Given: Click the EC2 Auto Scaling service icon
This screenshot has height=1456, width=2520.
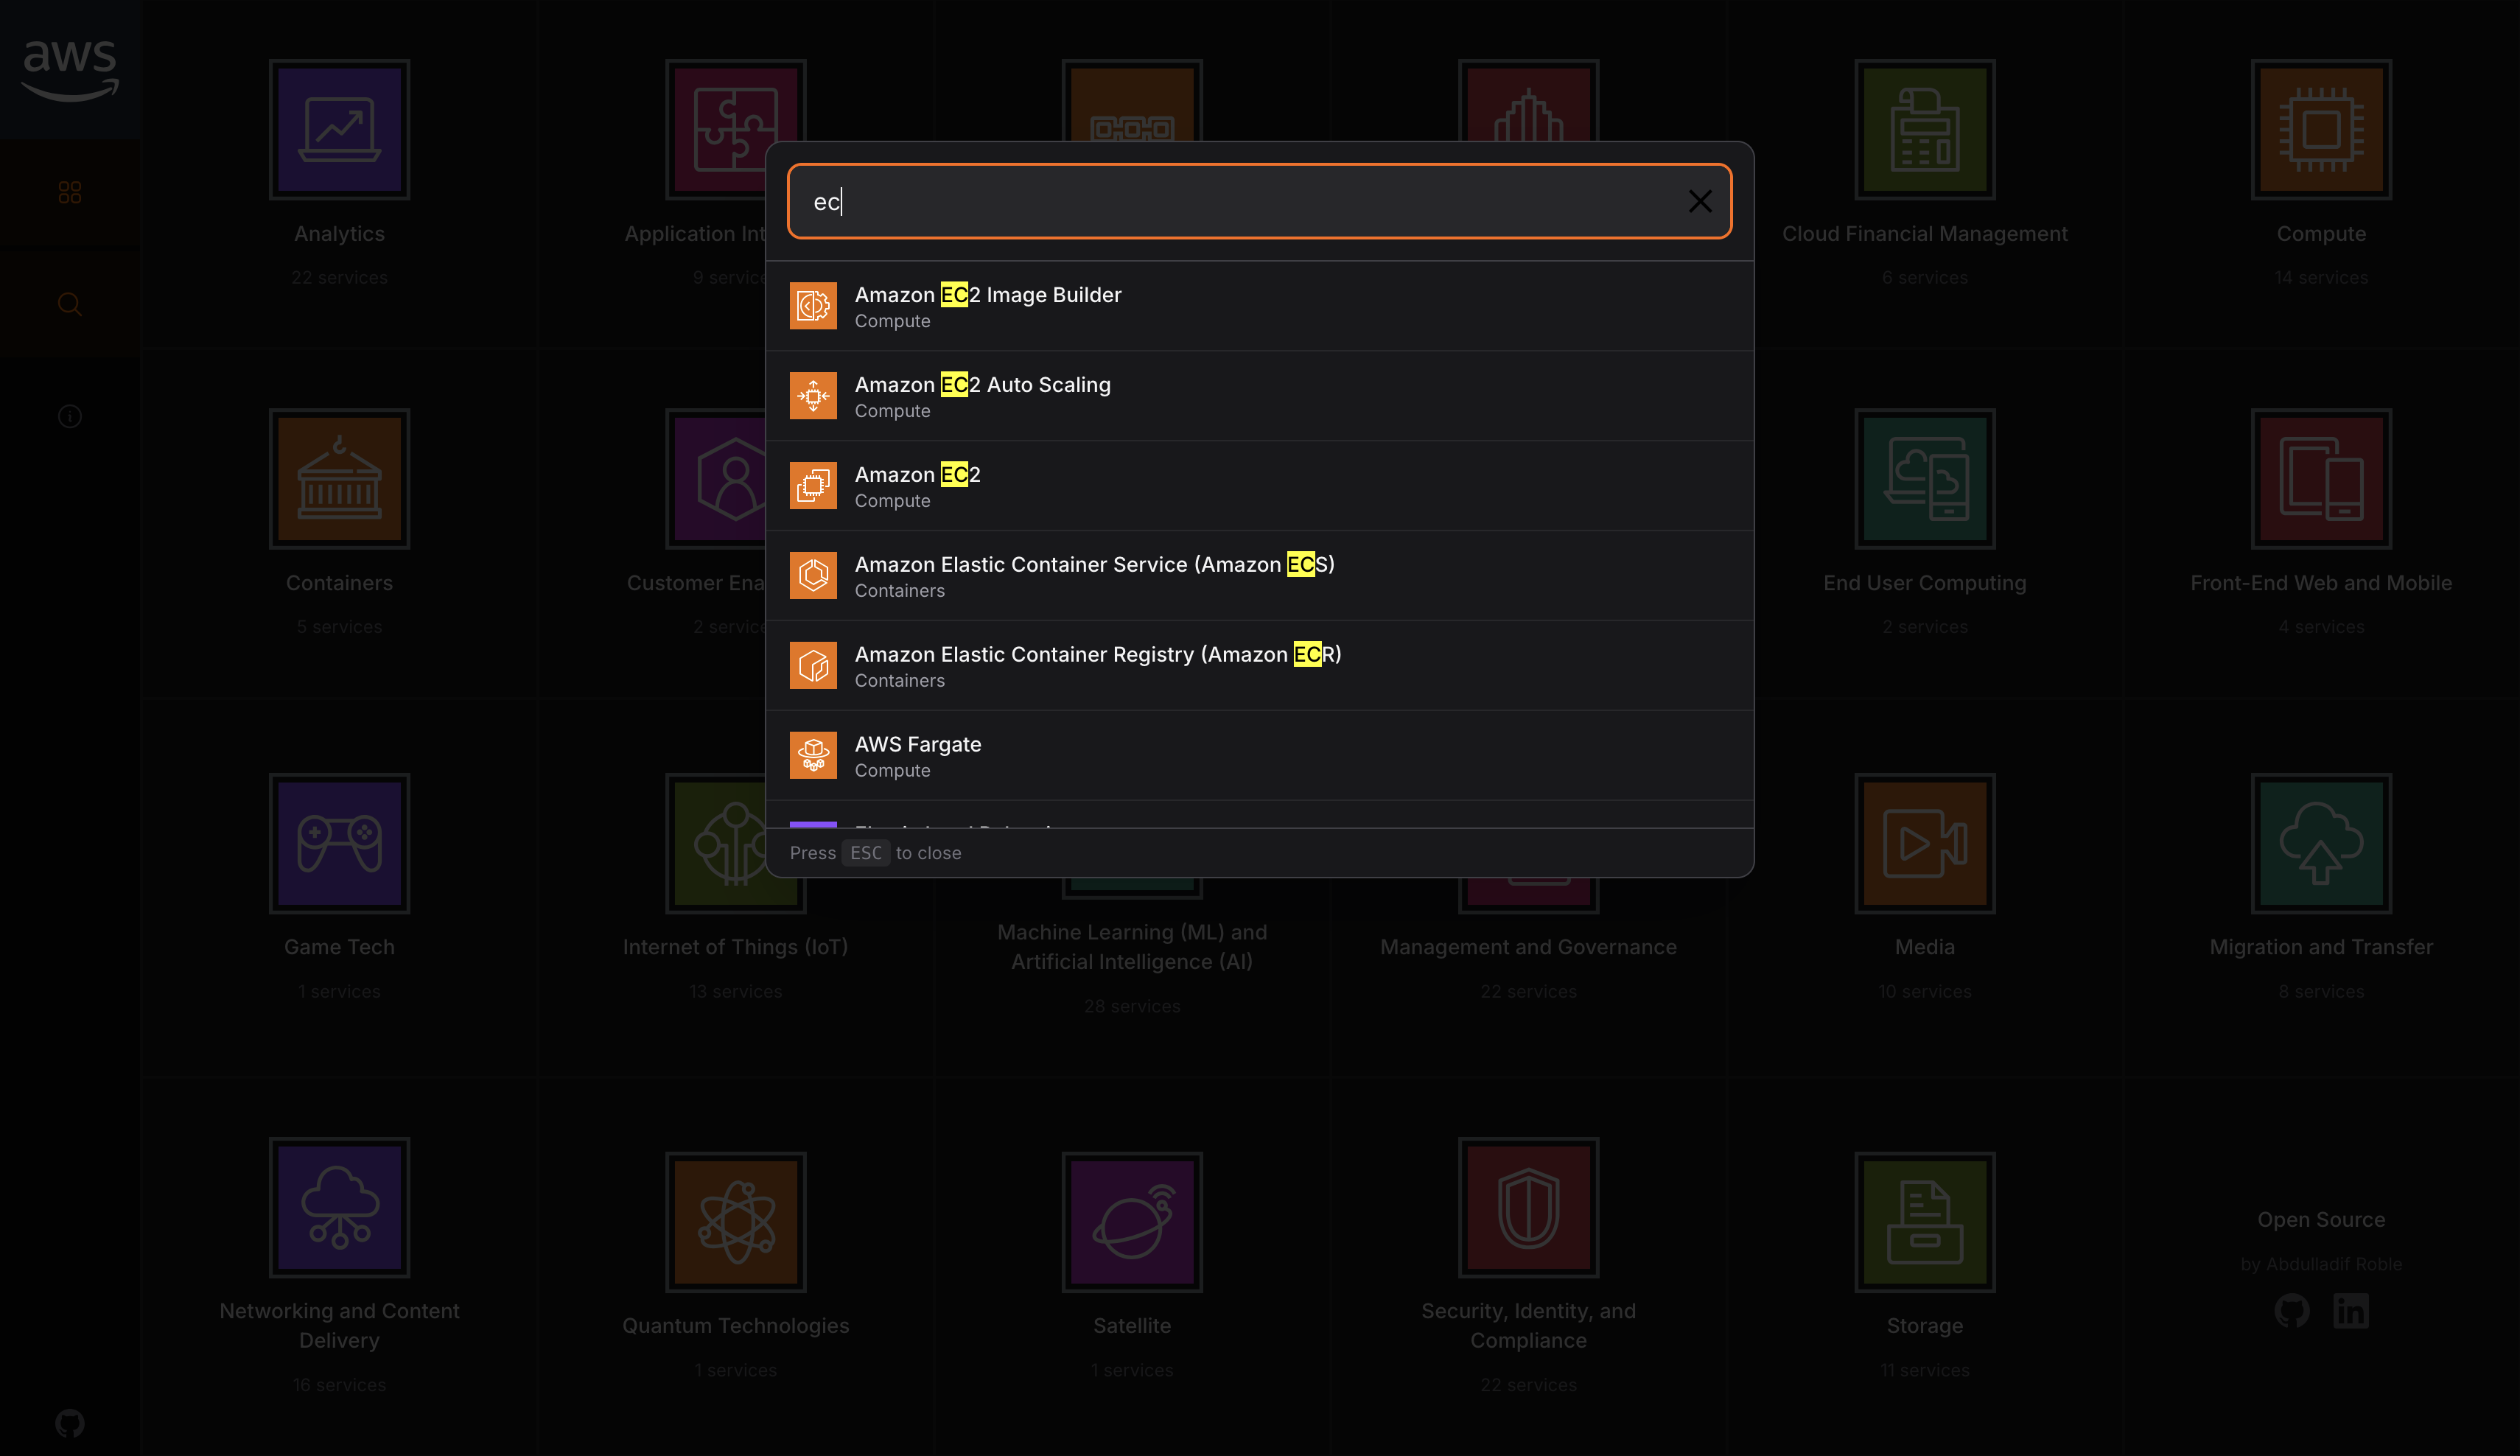Looking at the screenshot, I should tap(813, 396).
